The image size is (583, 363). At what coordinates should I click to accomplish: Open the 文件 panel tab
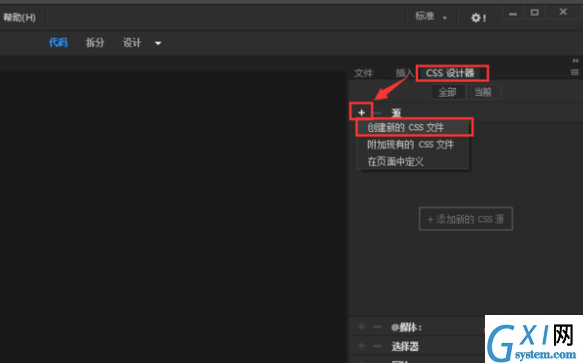pyautogui.click(x=363, y=73)
